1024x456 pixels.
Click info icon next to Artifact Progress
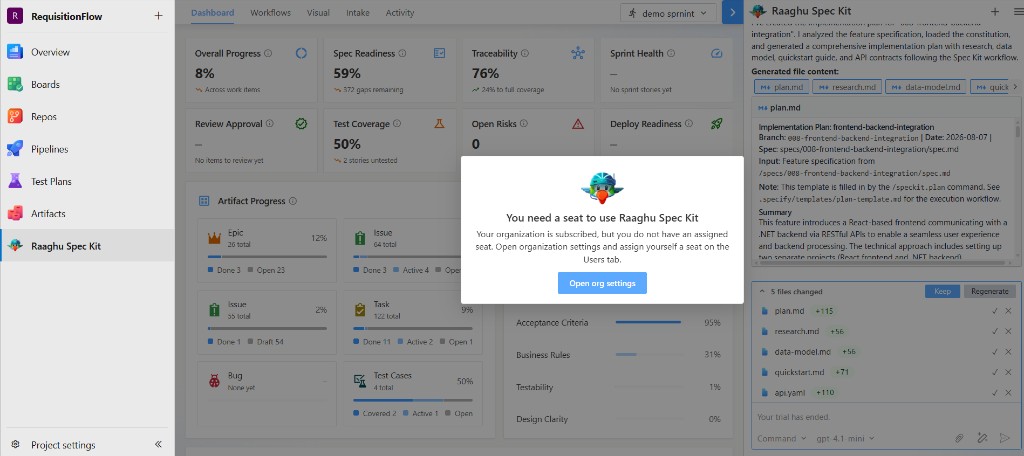coord(293,201)
